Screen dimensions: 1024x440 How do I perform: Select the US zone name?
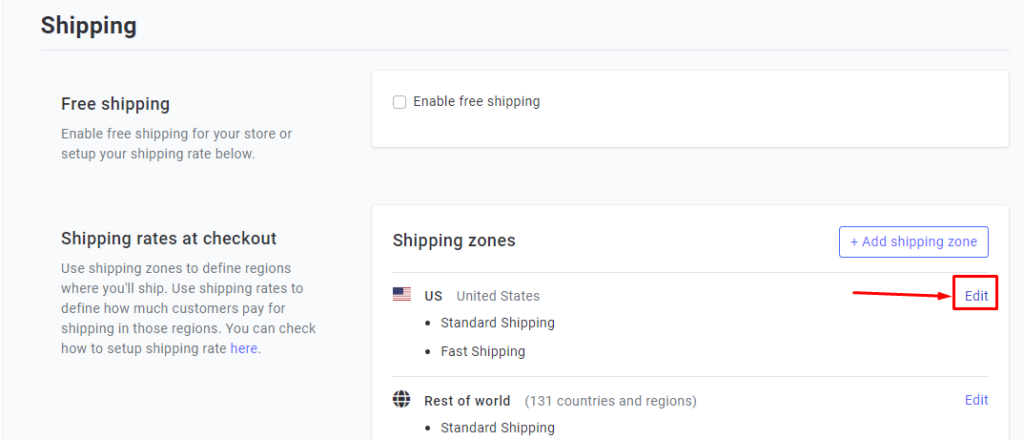point(433,296)
